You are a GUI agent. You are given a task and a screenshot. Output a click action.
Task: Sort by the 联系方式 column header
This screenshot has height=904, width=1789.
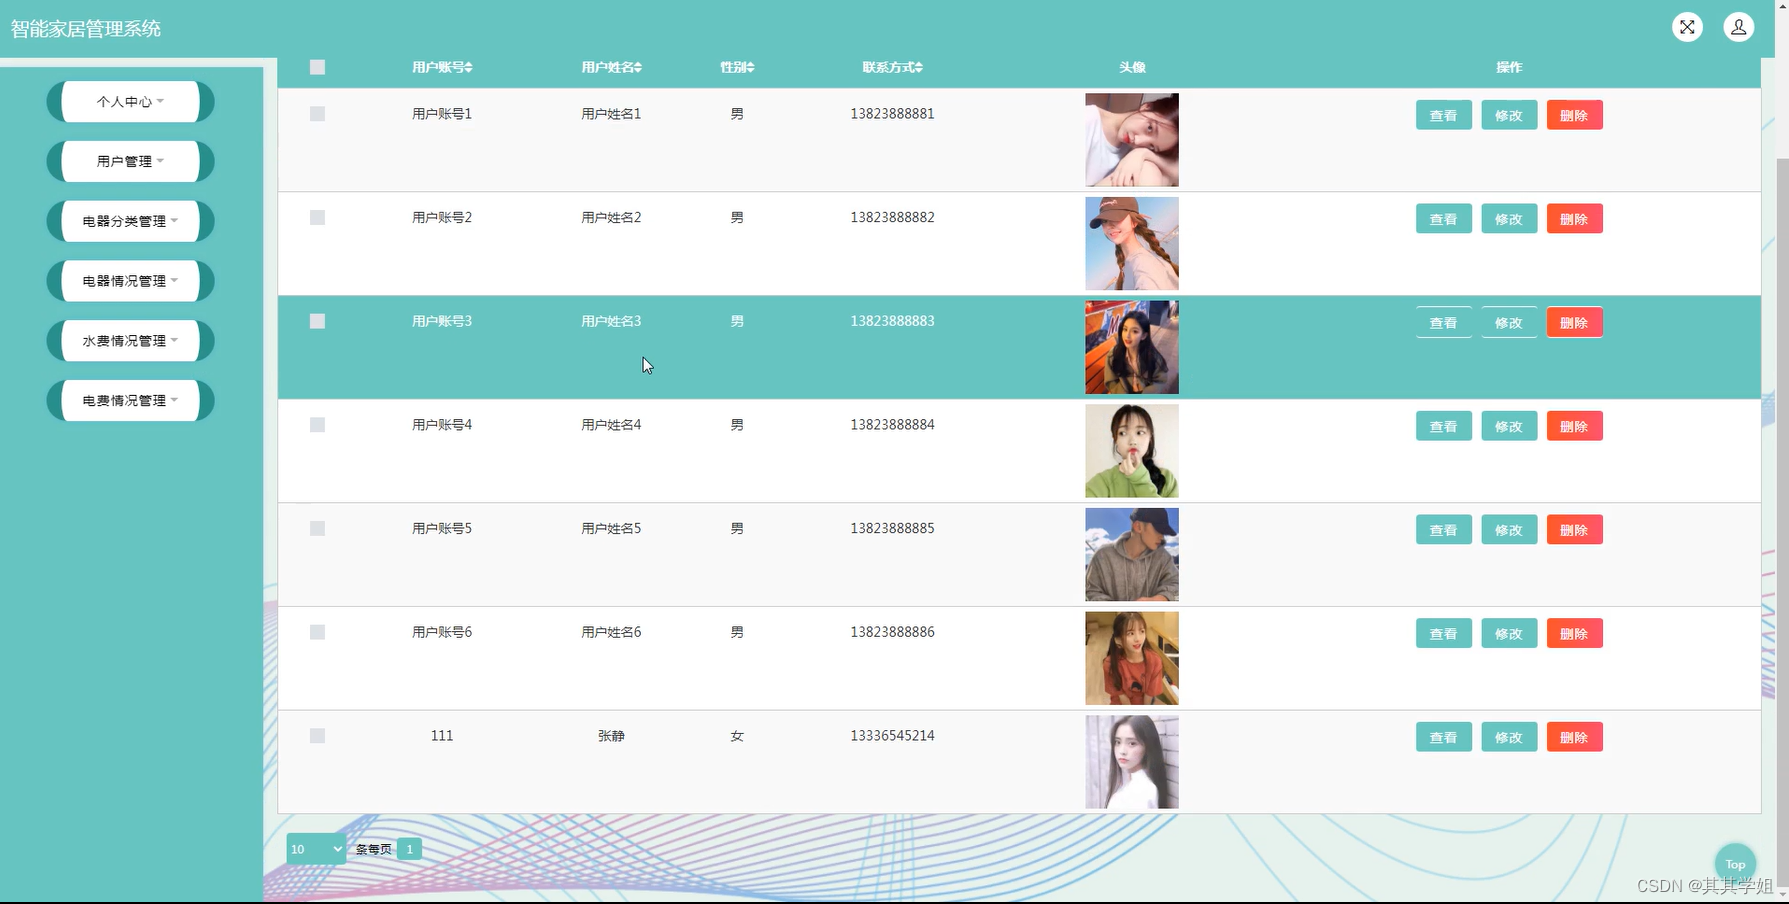[892, 67]
